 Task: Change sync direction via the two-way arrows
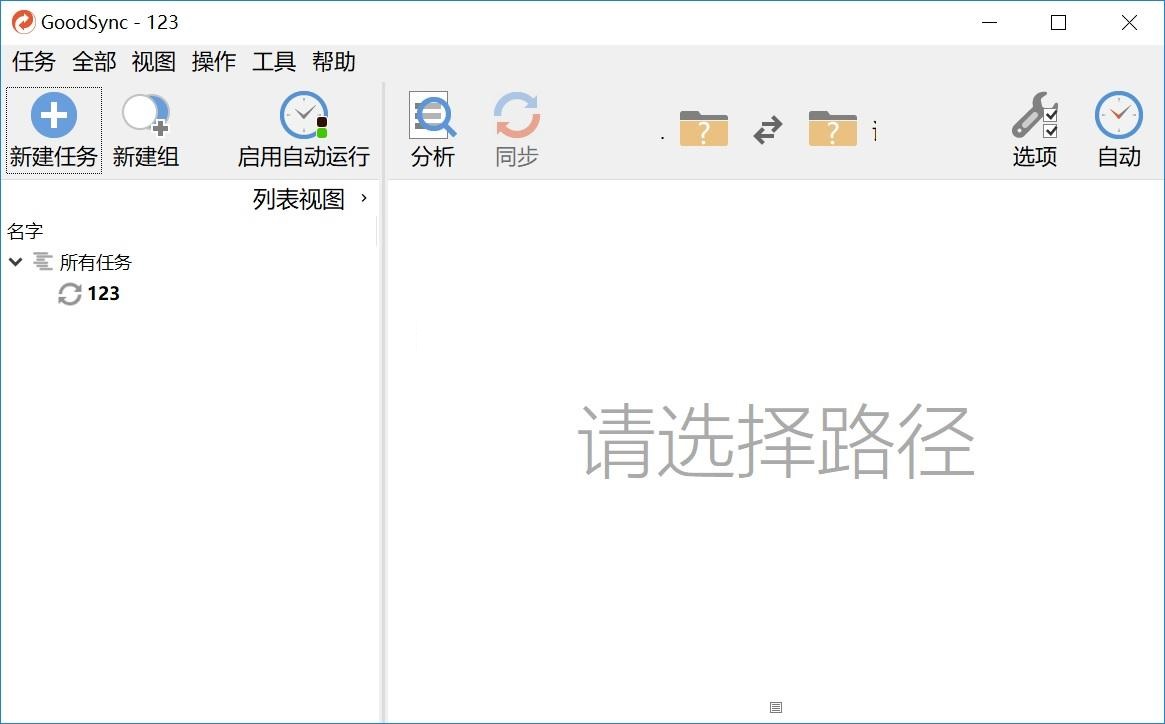point(768,129)
